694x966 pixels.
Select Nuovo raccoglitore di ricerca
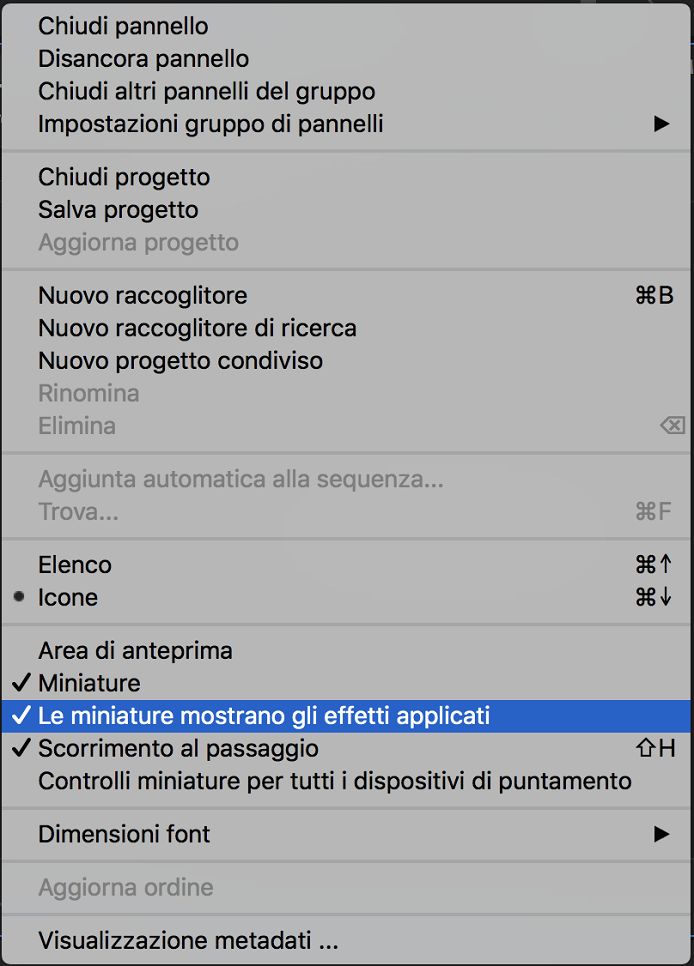tap(197, 328)
